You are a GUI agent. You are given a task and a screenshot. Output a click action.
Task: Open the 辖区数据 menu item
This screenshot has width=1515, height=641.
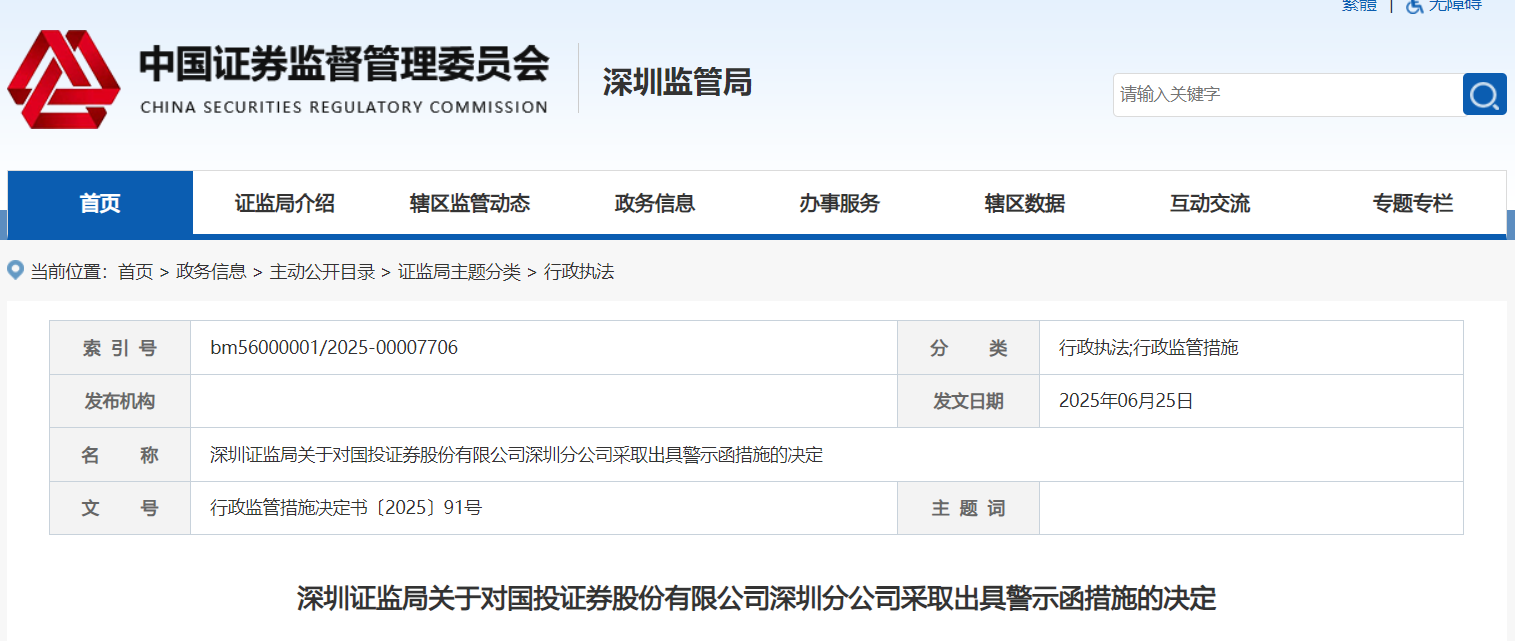[x=1025, y=204]
